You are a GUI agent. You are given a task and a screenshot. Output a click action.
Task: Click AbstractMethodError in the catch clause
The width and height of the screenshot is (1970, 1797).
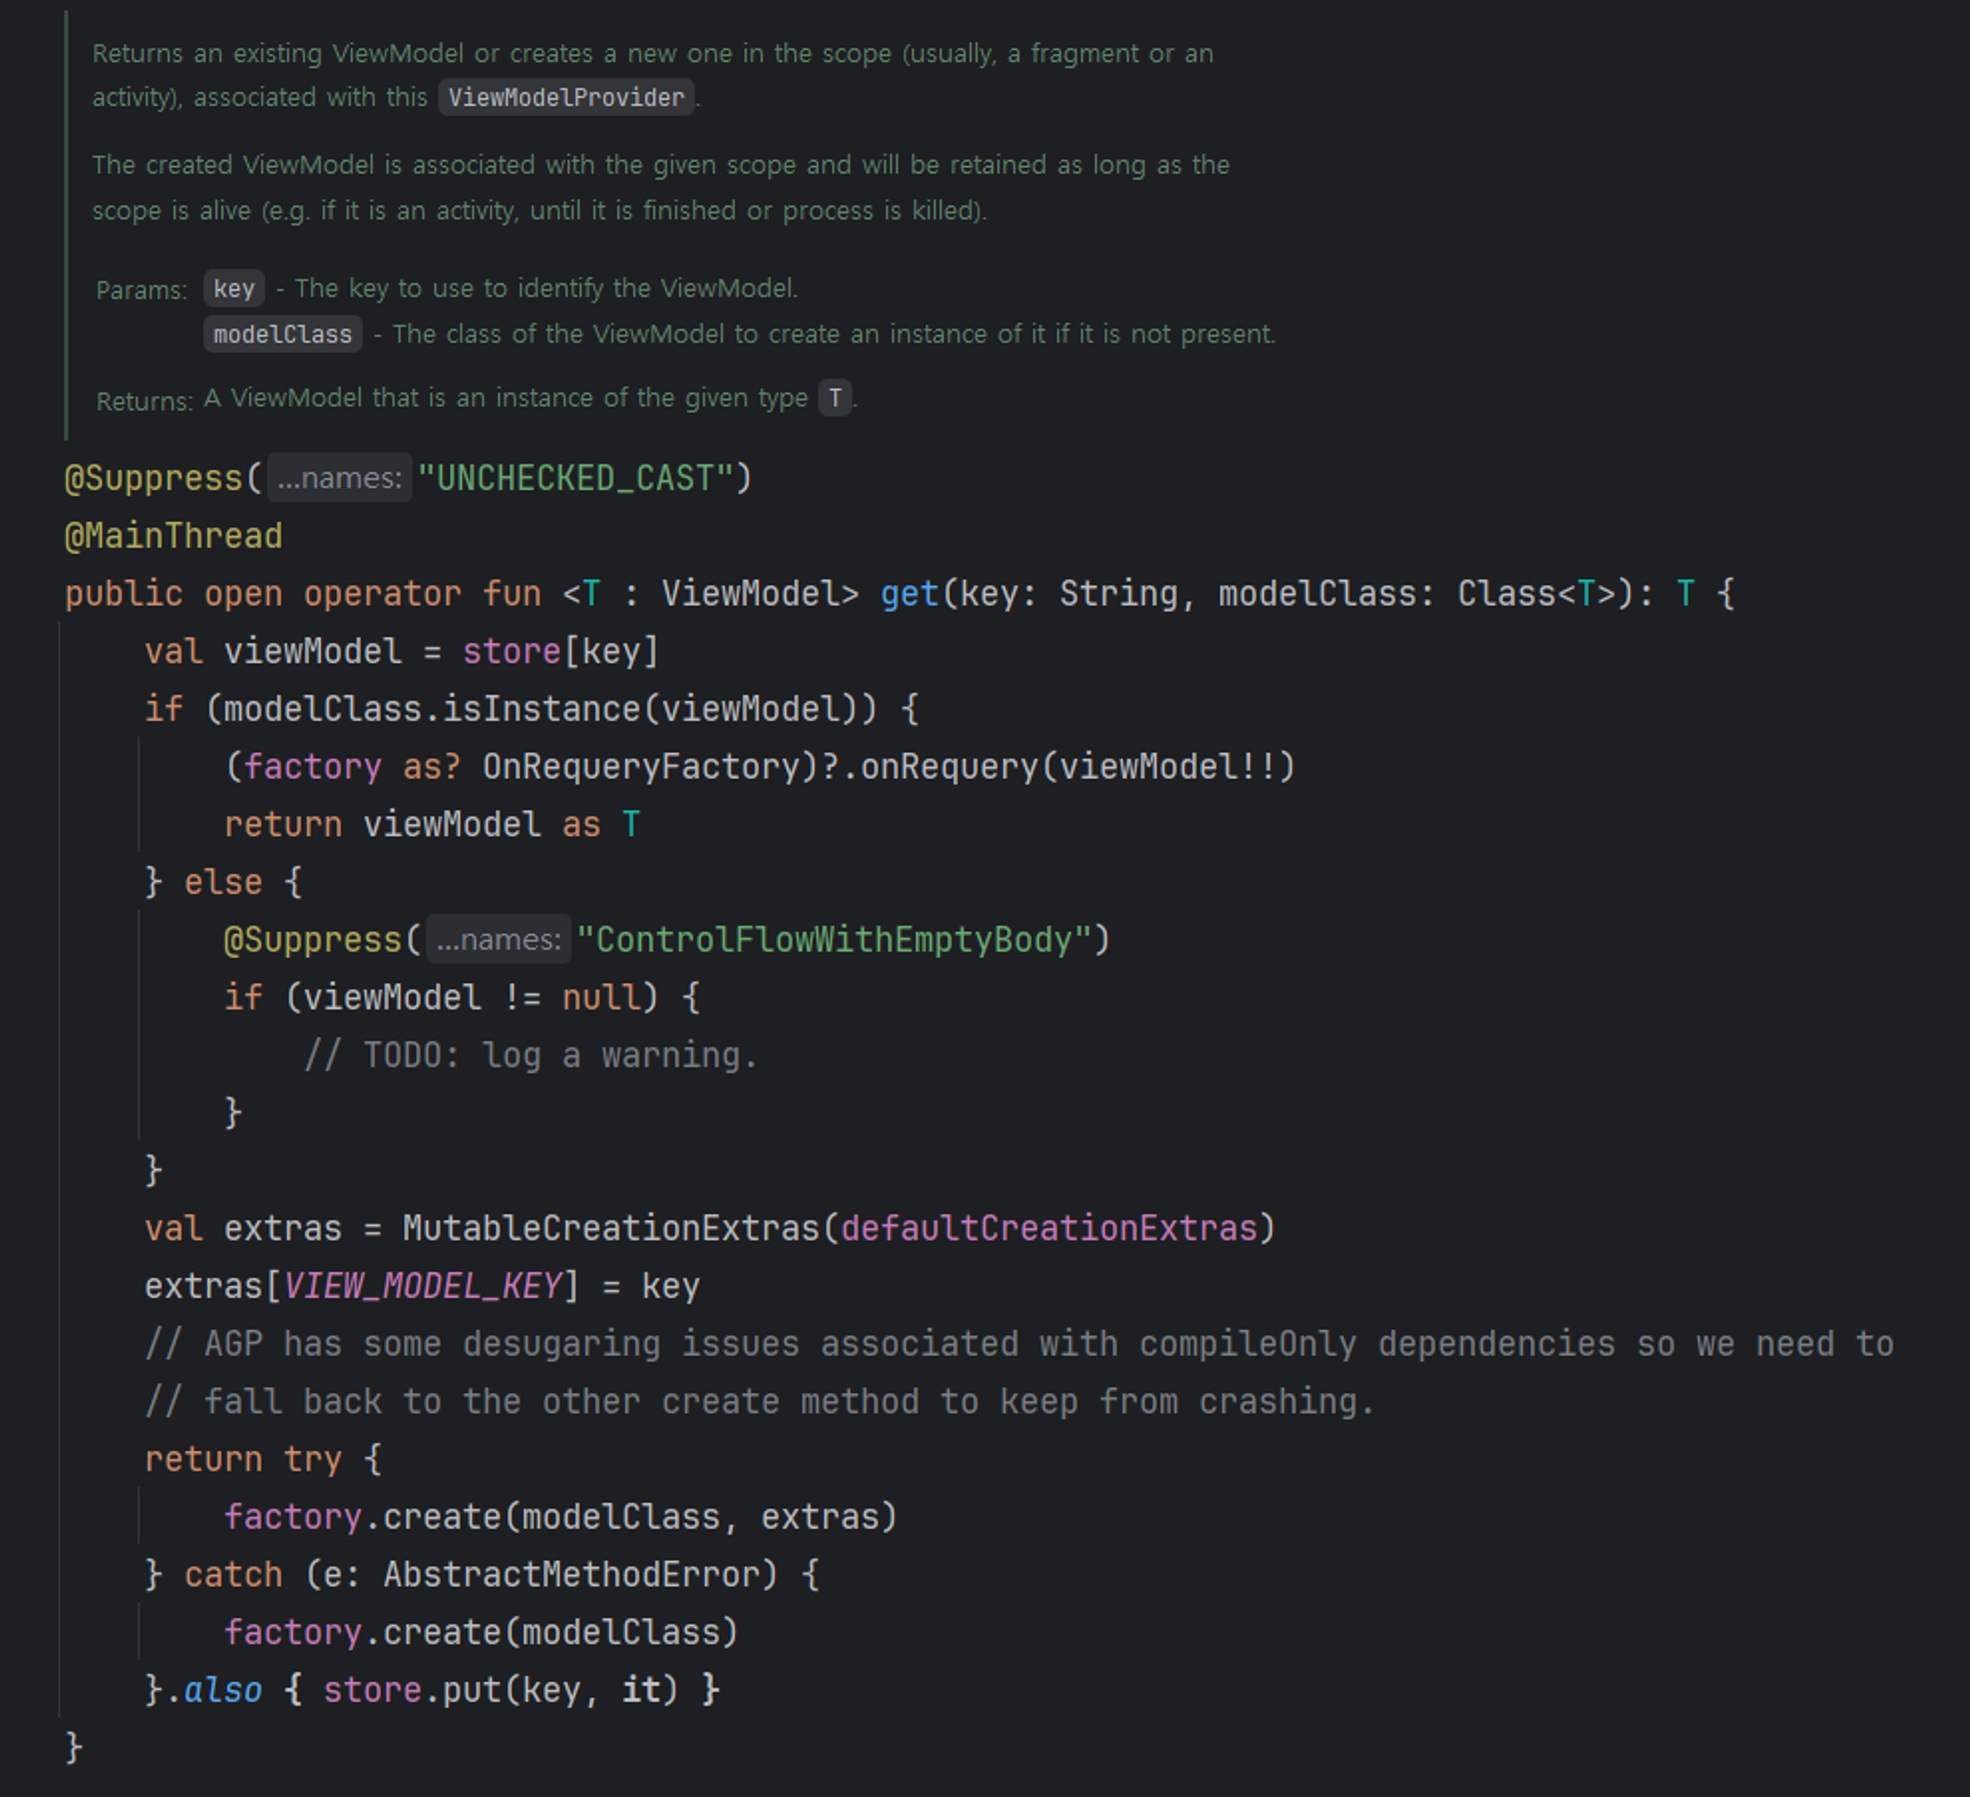[570, 1575]
